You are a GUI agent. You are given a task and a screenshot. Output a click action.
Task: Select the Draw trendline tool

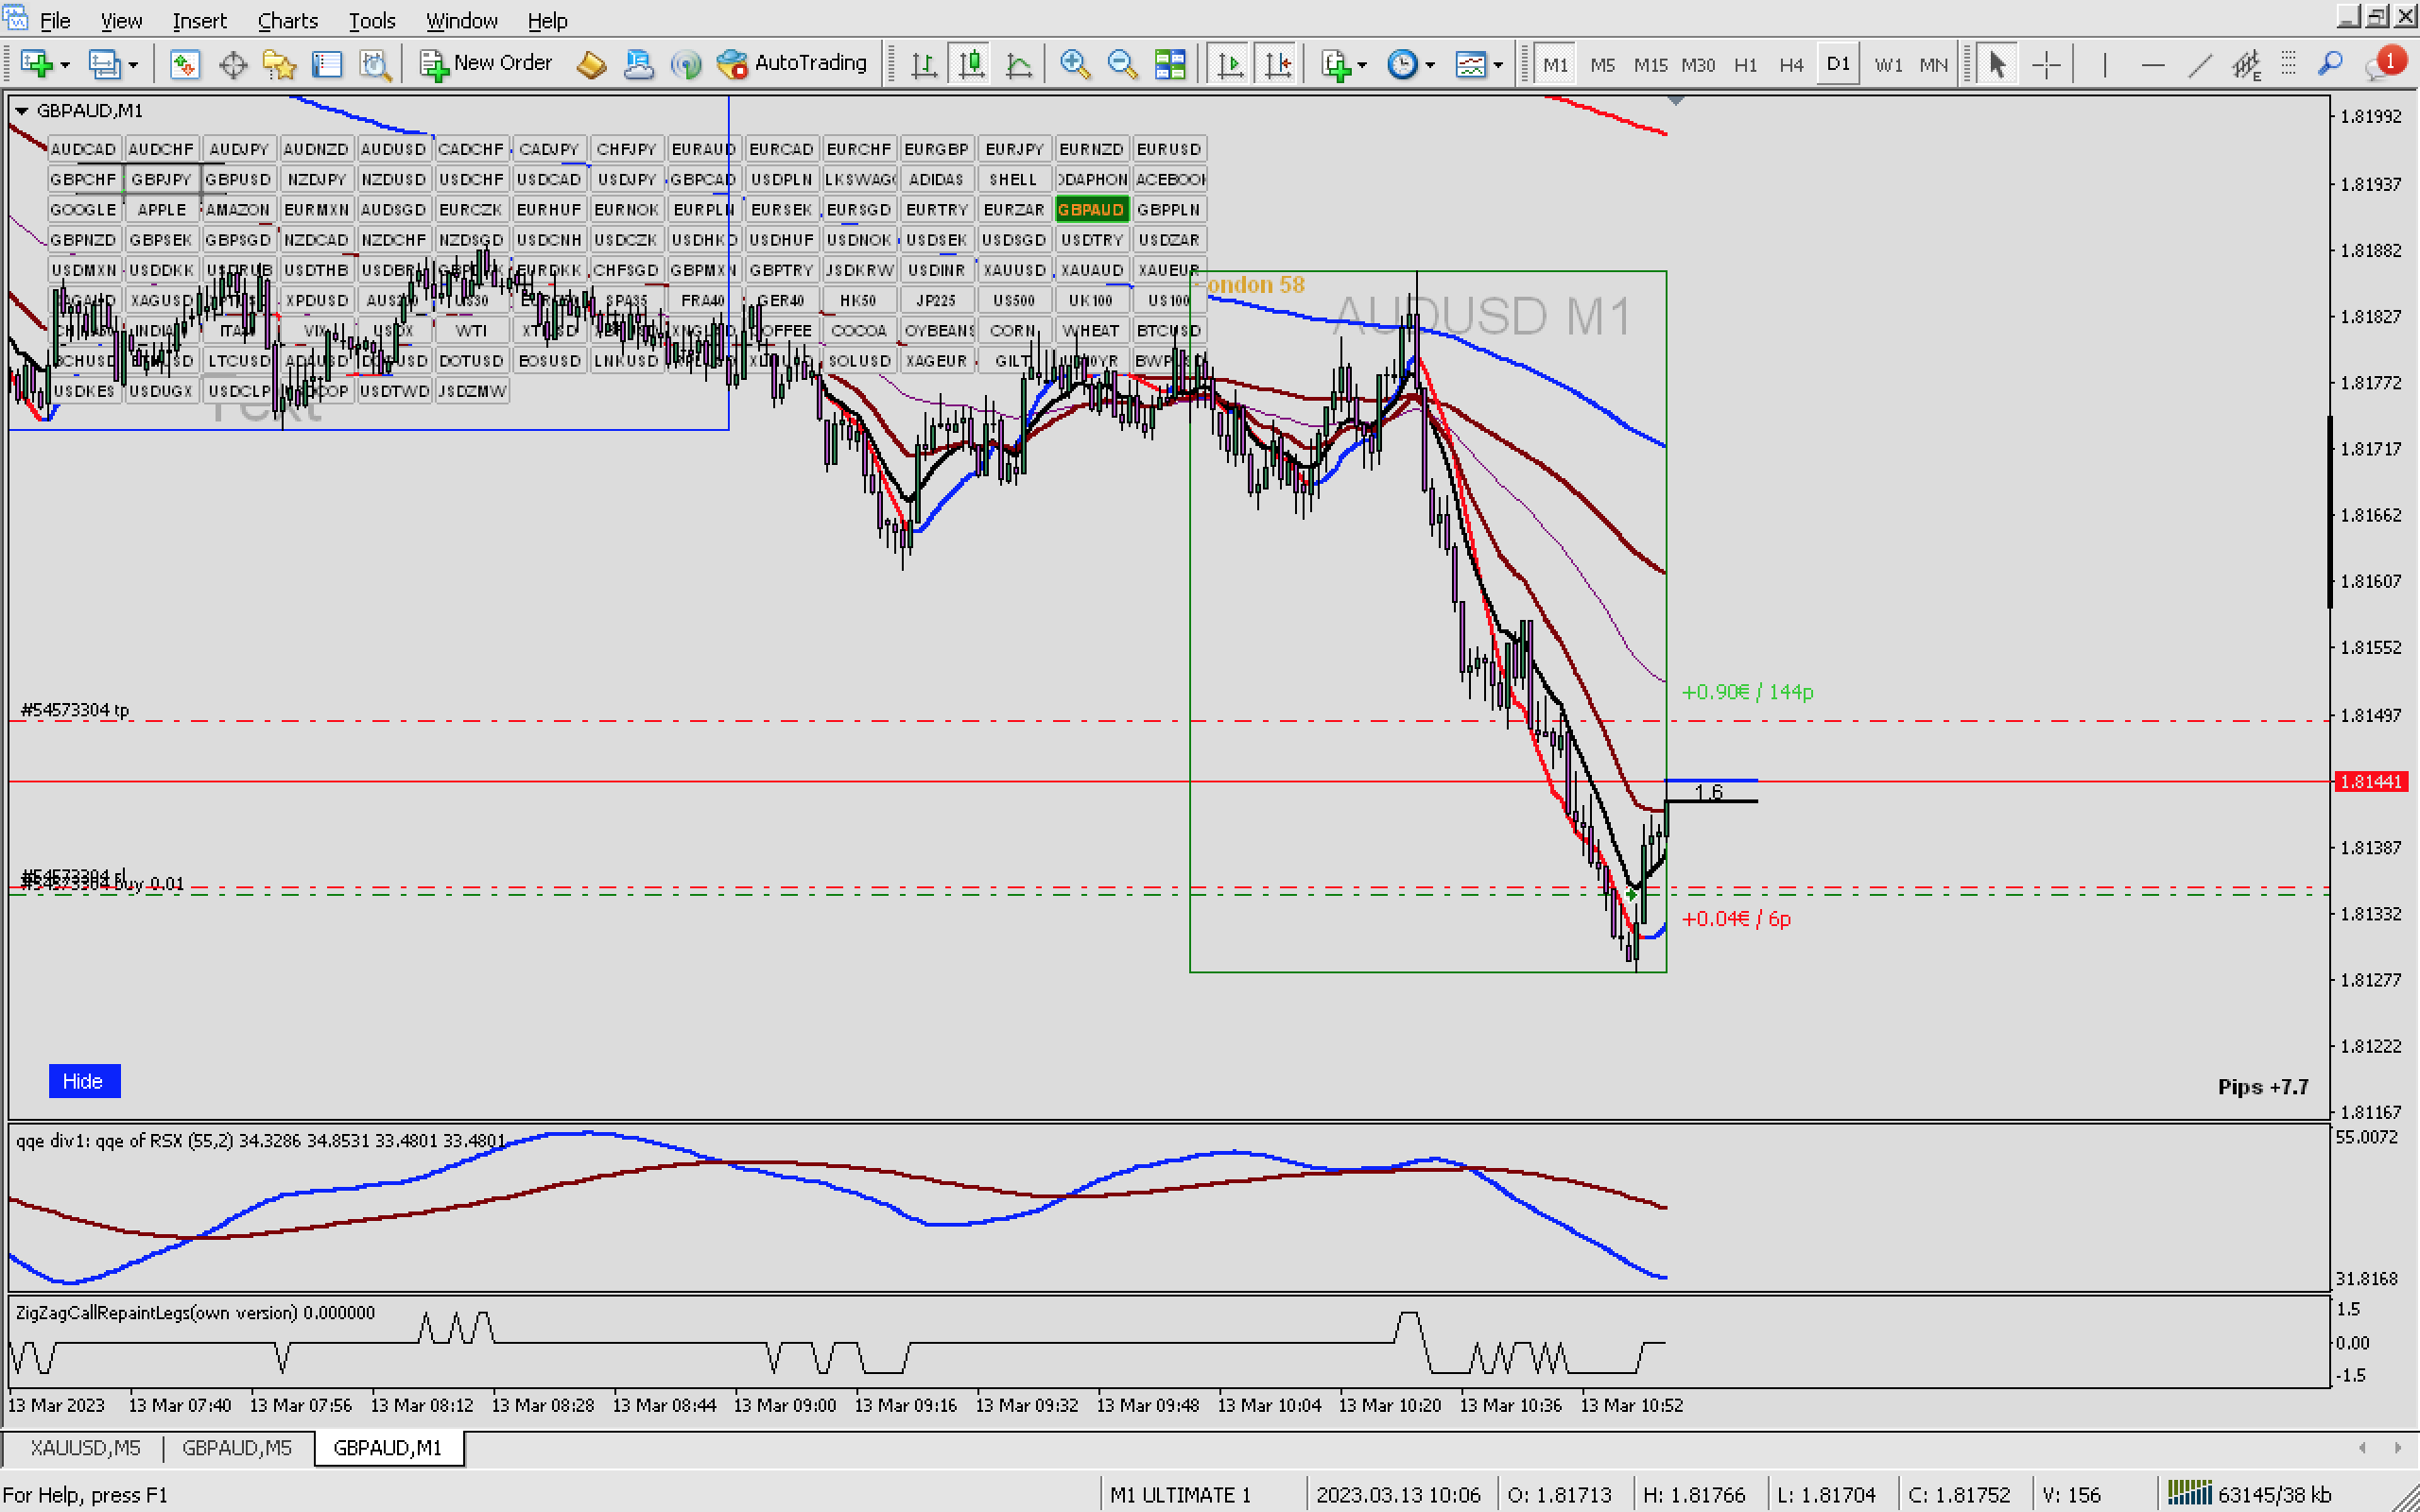click(x=2200, y=65)
